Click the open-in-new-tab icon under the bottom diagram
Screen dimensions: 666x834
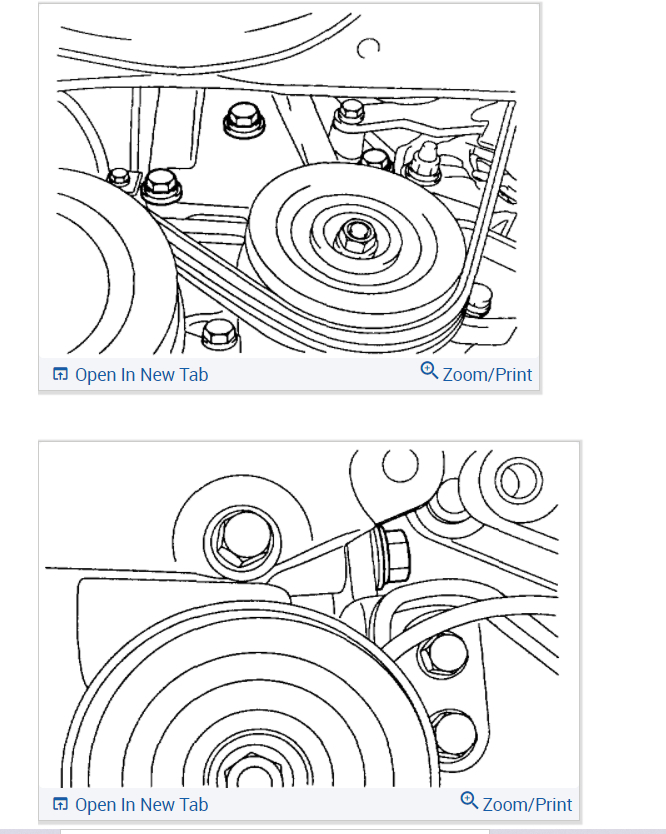(x=60, y=804)
